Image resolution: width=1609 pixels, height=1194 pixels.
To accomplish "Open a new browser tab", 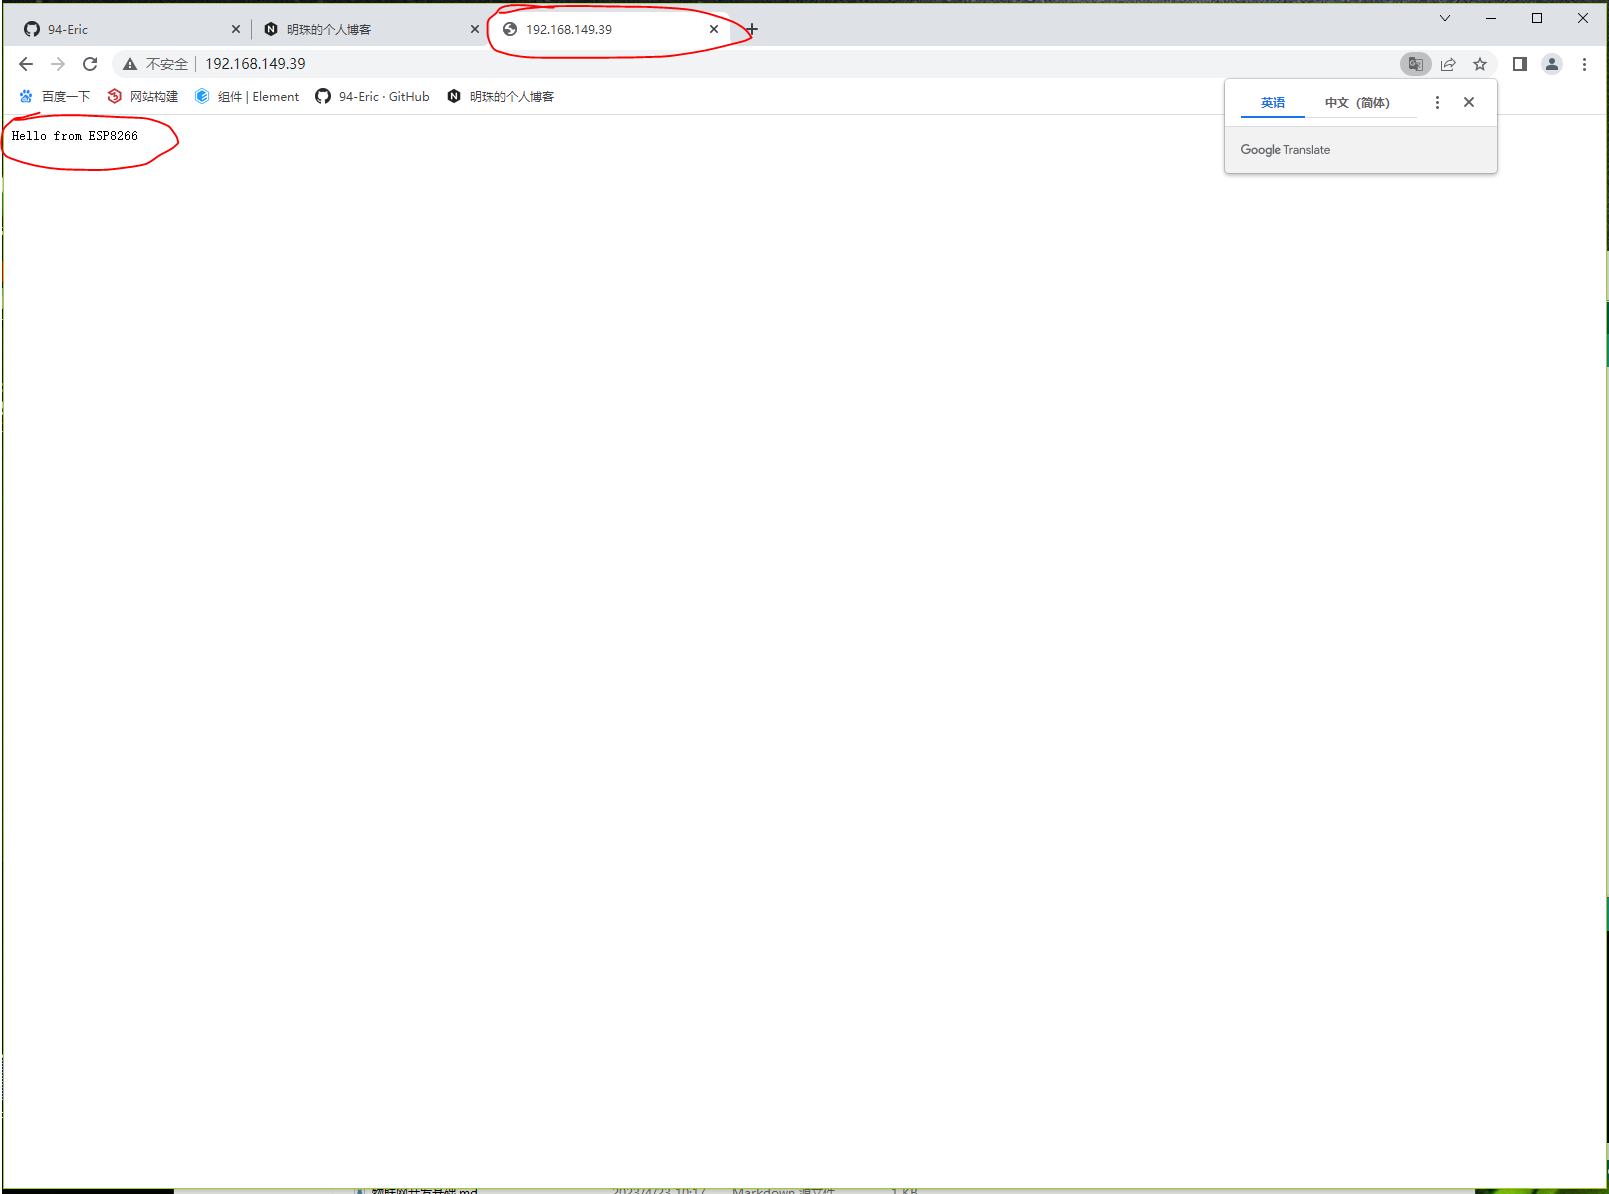I will [x=752, y=29].
